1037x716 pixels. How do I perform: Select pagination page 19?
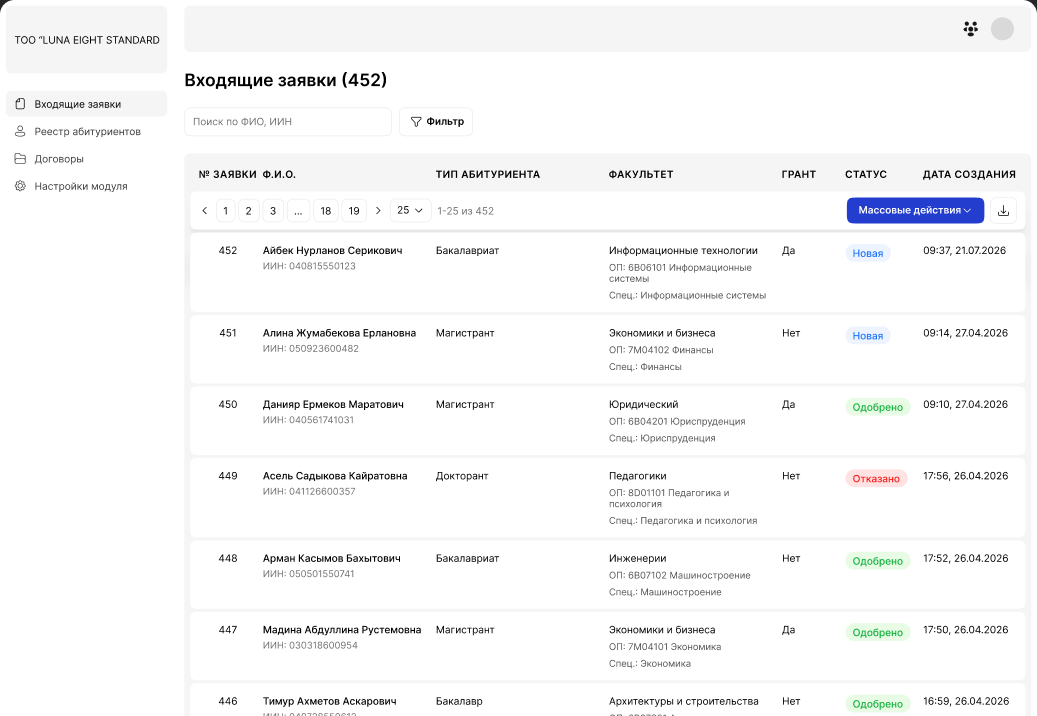click(x=354, y=211)
